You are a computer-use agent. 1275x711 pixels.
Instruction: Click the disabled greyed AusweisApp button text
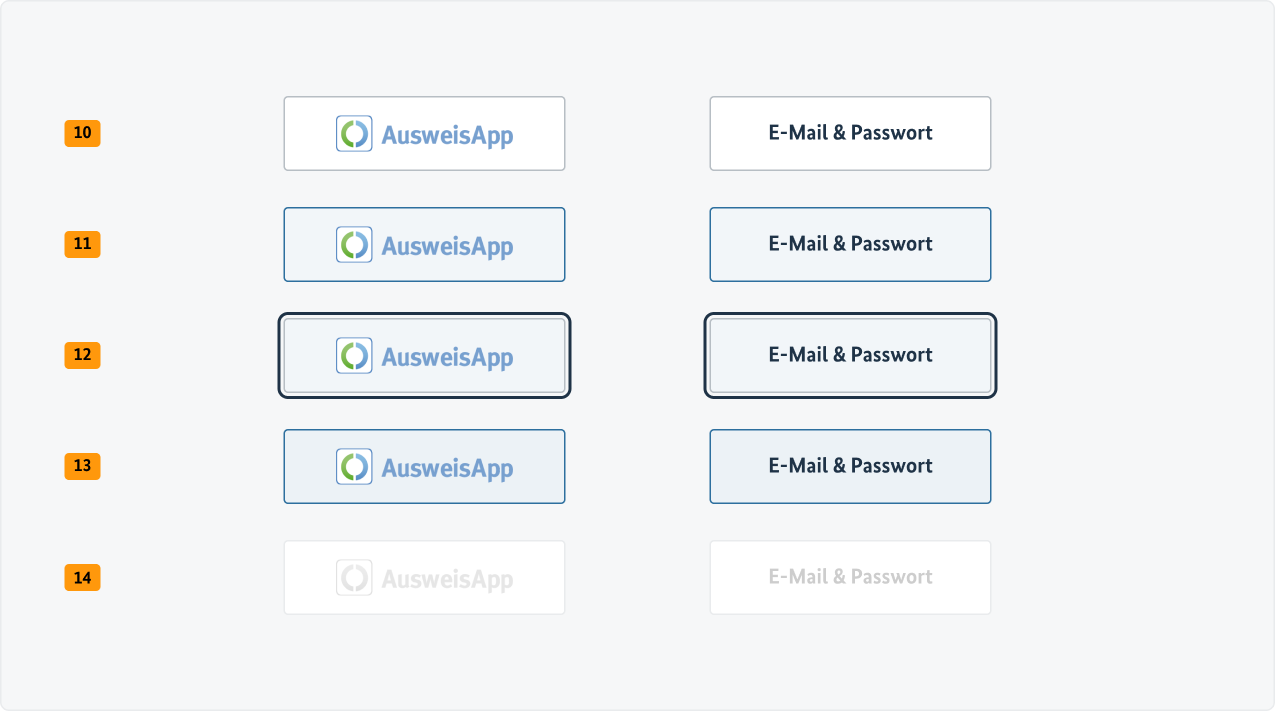tap(447, 579)
